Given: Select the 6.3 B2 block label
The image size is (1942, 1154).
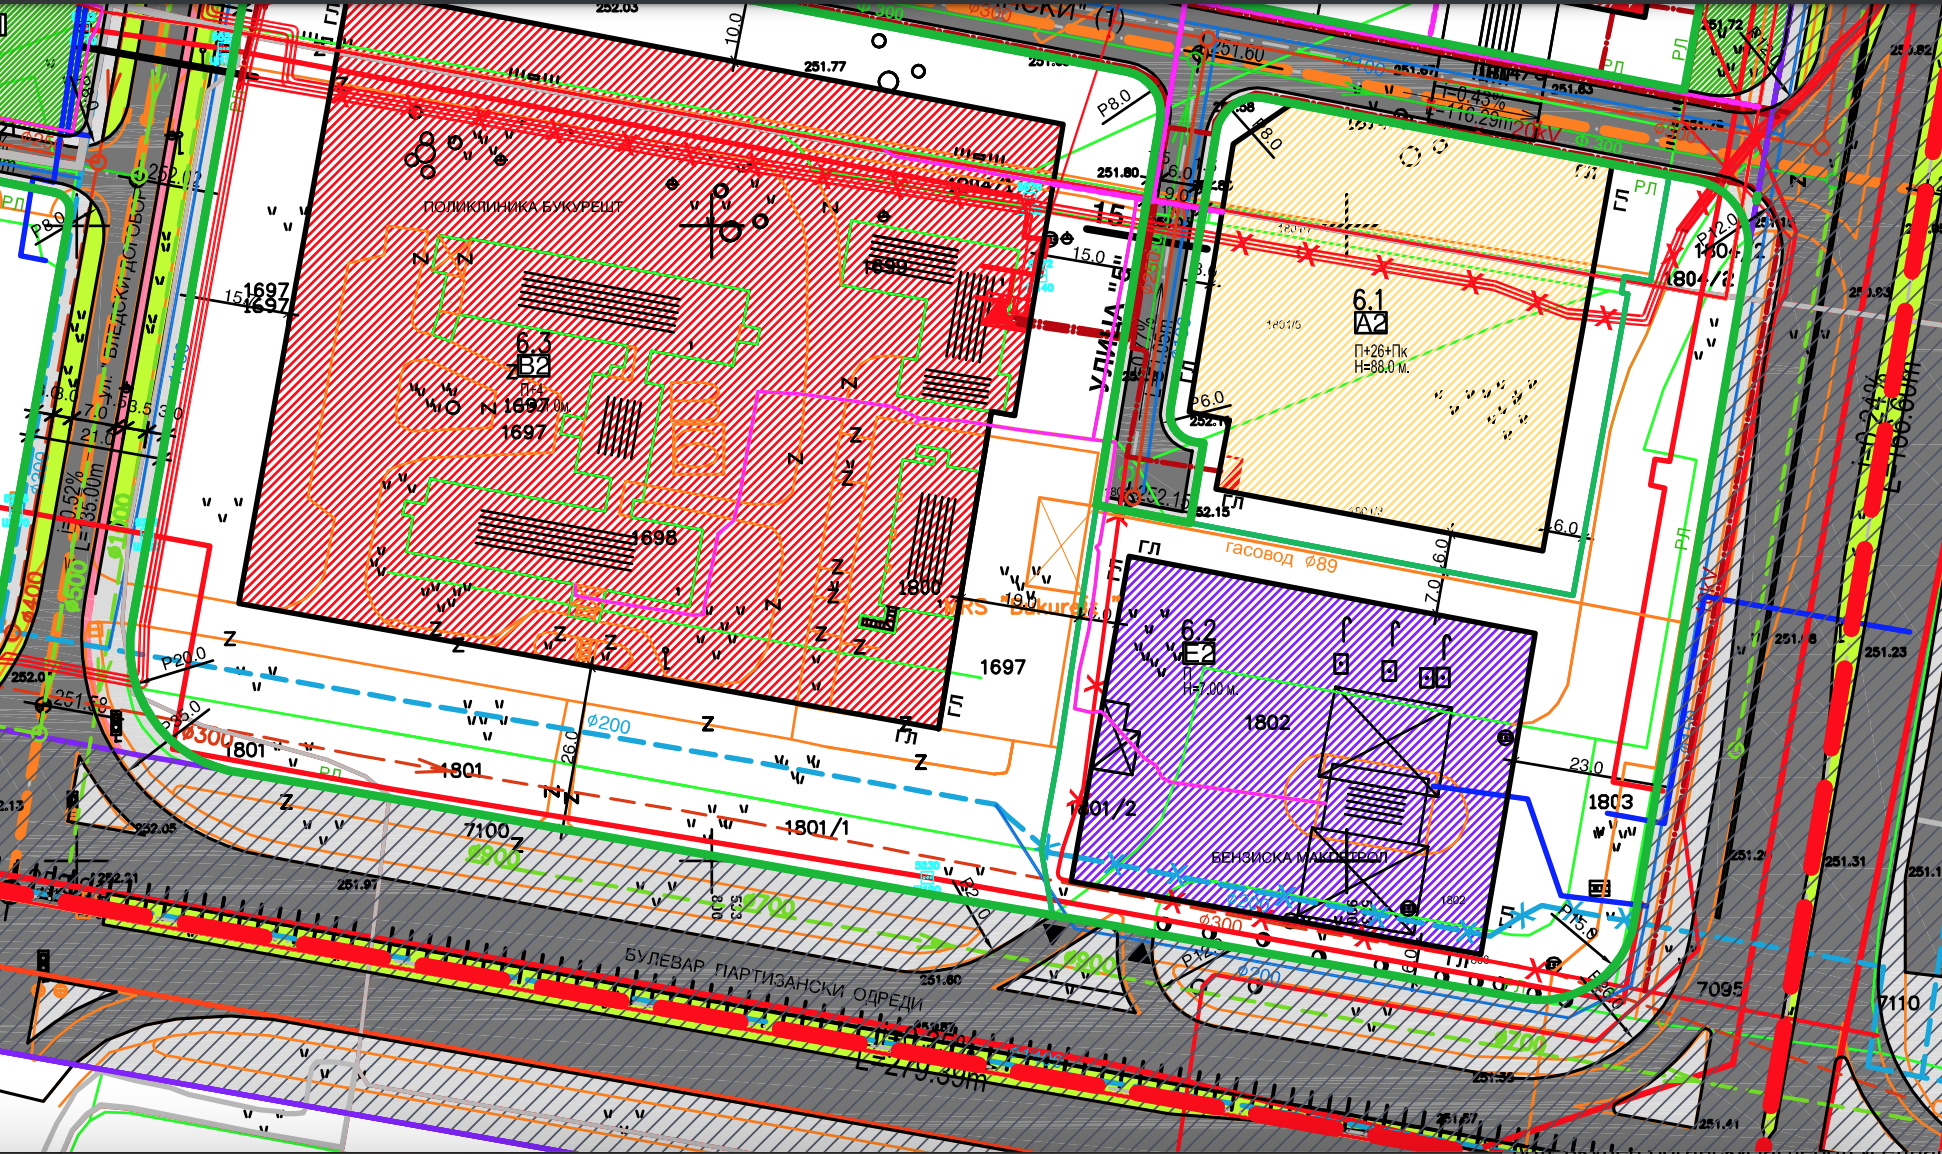Looking at the screenshot, I should pos(533,355).
